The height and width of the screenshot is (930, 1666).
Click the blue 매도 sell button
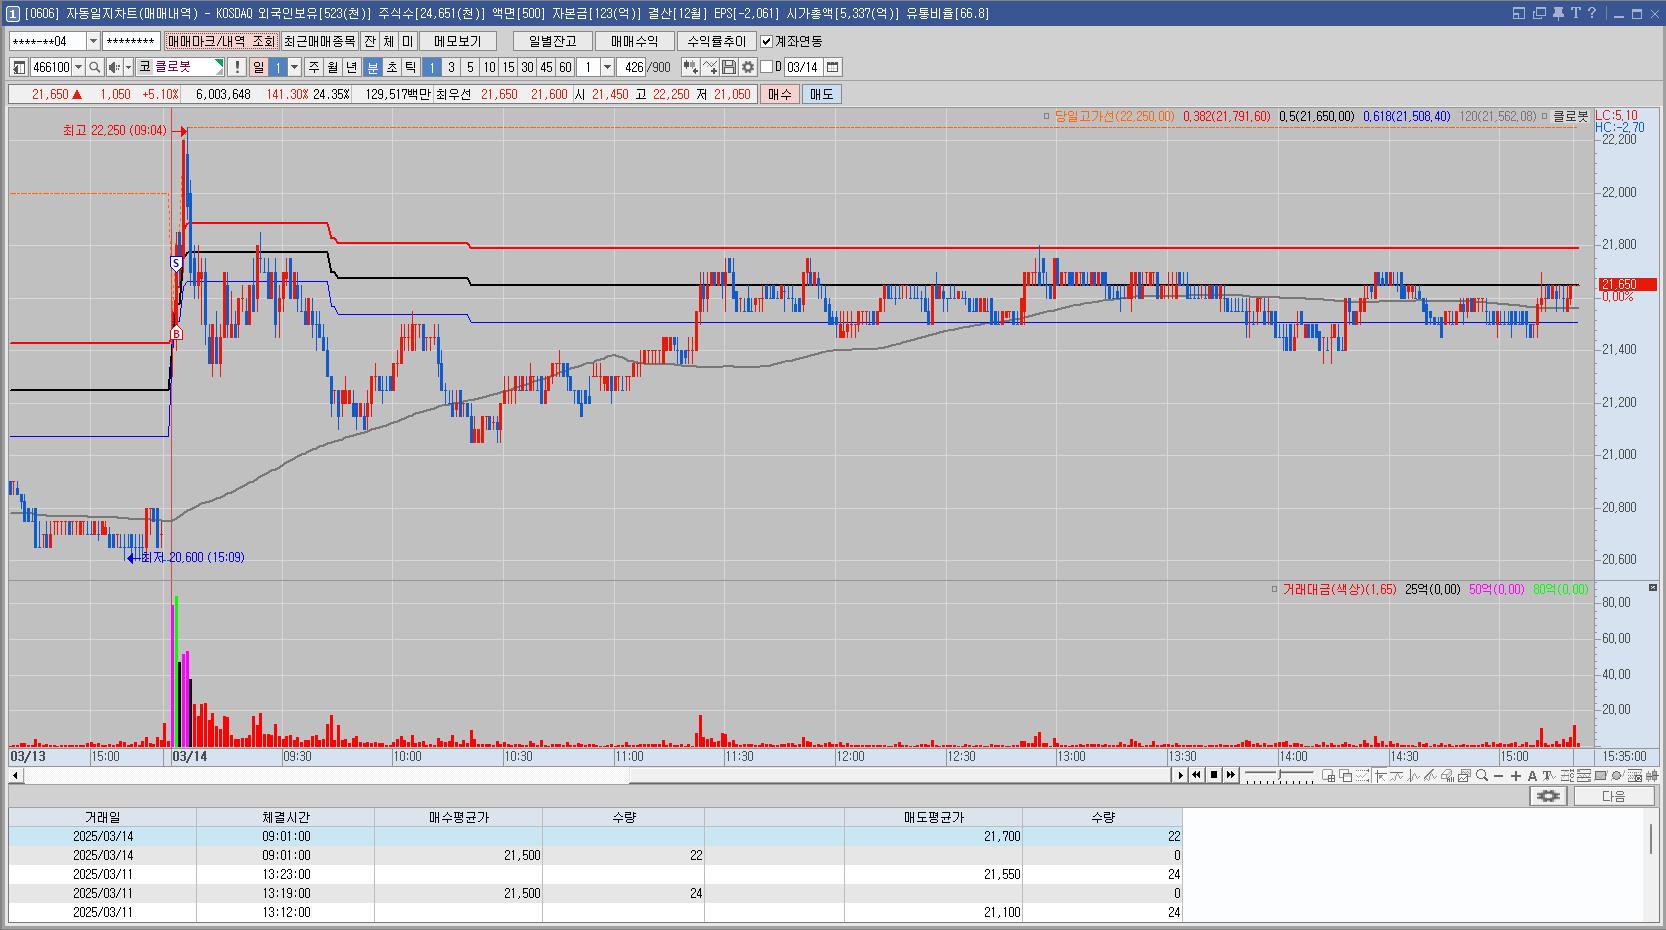point(821,94)
